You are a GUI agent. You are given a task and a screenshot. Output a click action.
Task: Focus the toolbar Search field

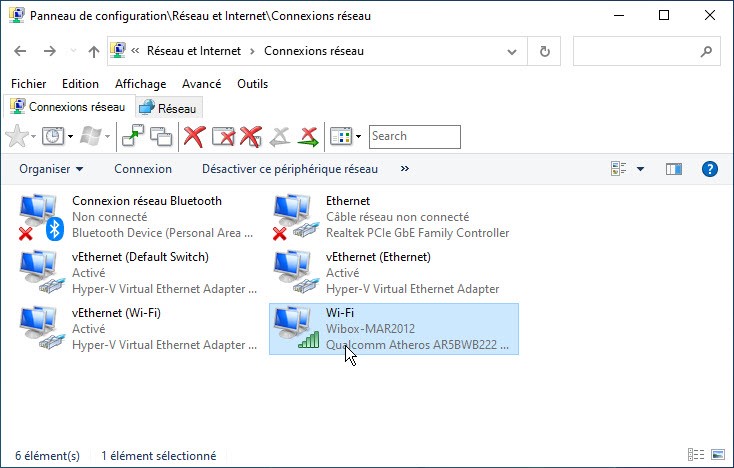click(x=415, y=137)
